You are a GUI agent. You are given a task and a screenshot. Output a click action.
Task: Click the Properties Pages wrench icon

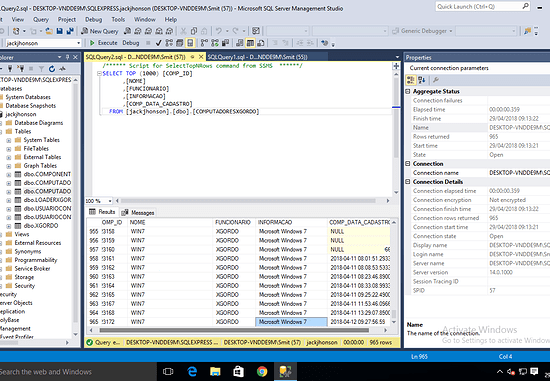tap(436, 80)
